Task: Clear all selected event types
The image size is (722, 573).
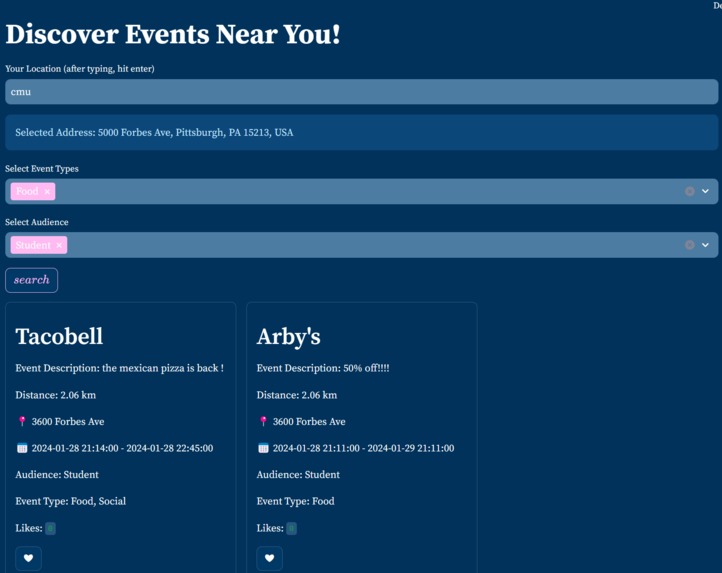Action: [689, 191]
